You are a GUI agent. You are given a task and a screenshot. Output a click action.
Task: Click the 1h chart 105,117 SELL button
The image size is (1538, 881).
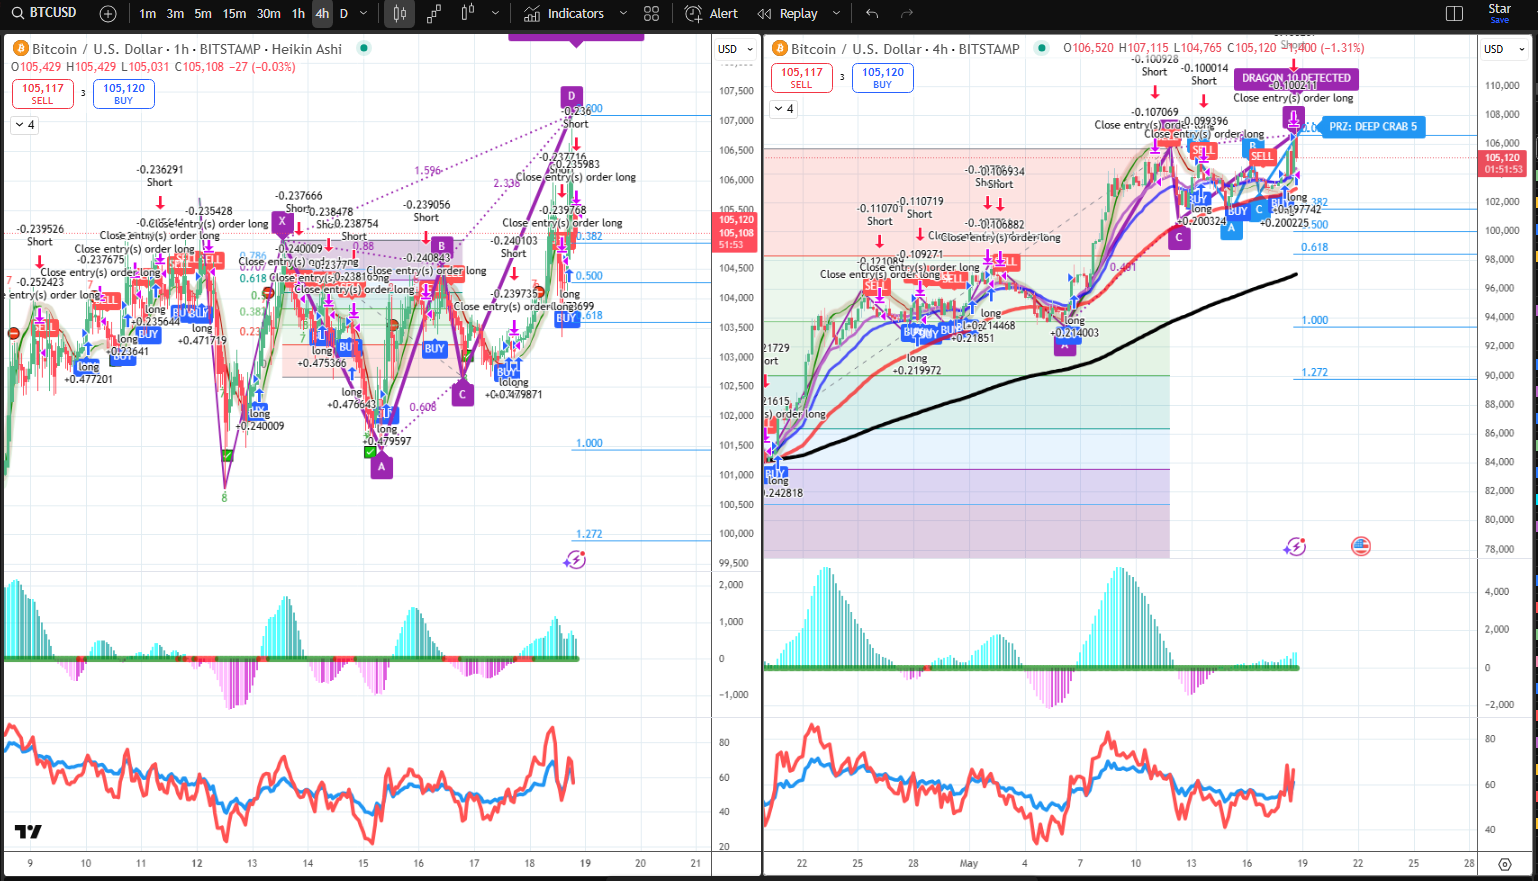(43, 93)
